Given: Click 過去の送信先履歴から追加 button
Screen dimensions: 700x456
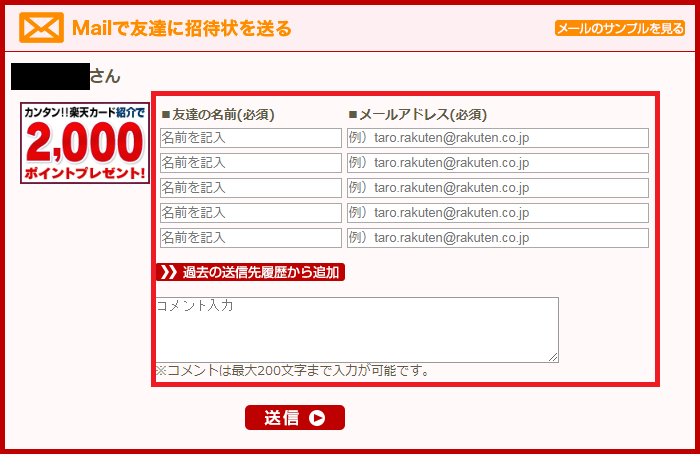Looking at the screenshot, I should tap(250, 272).
